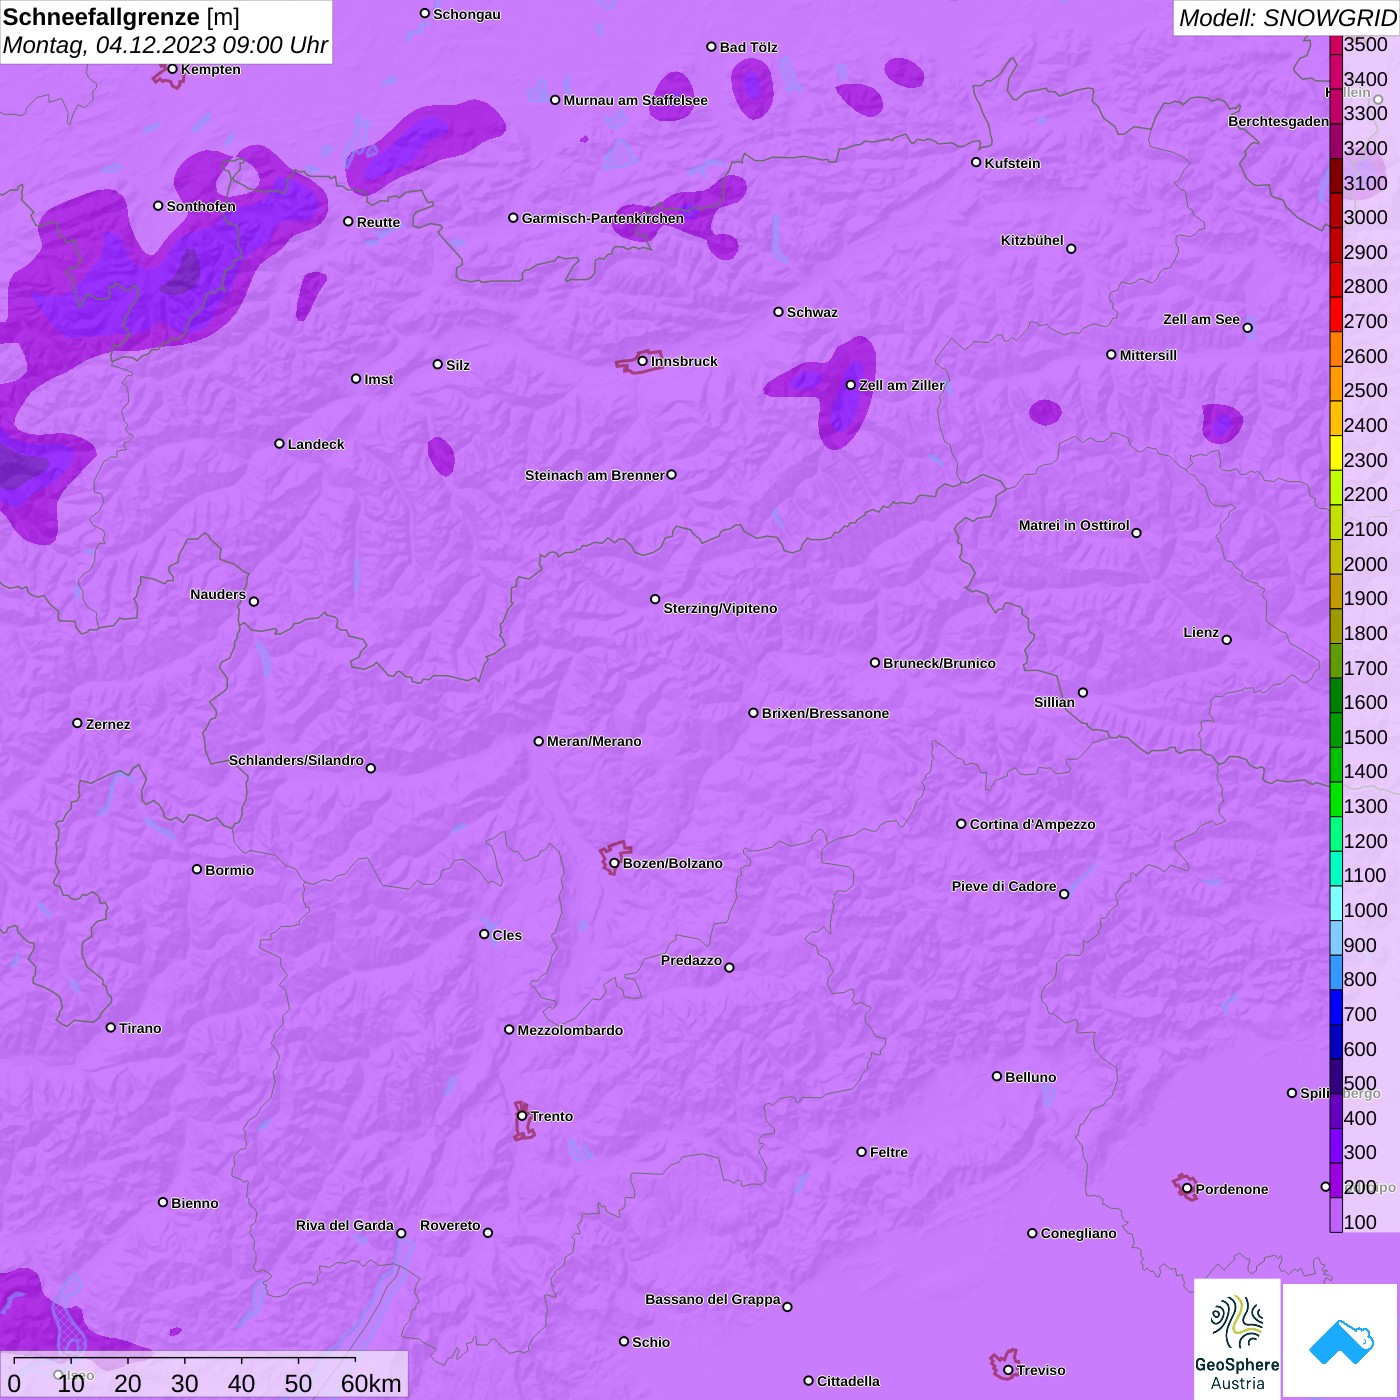This screenshot has width=1400, height=1400.
Task: Click the Riva del Garda label
Action: click(345, 1225)
